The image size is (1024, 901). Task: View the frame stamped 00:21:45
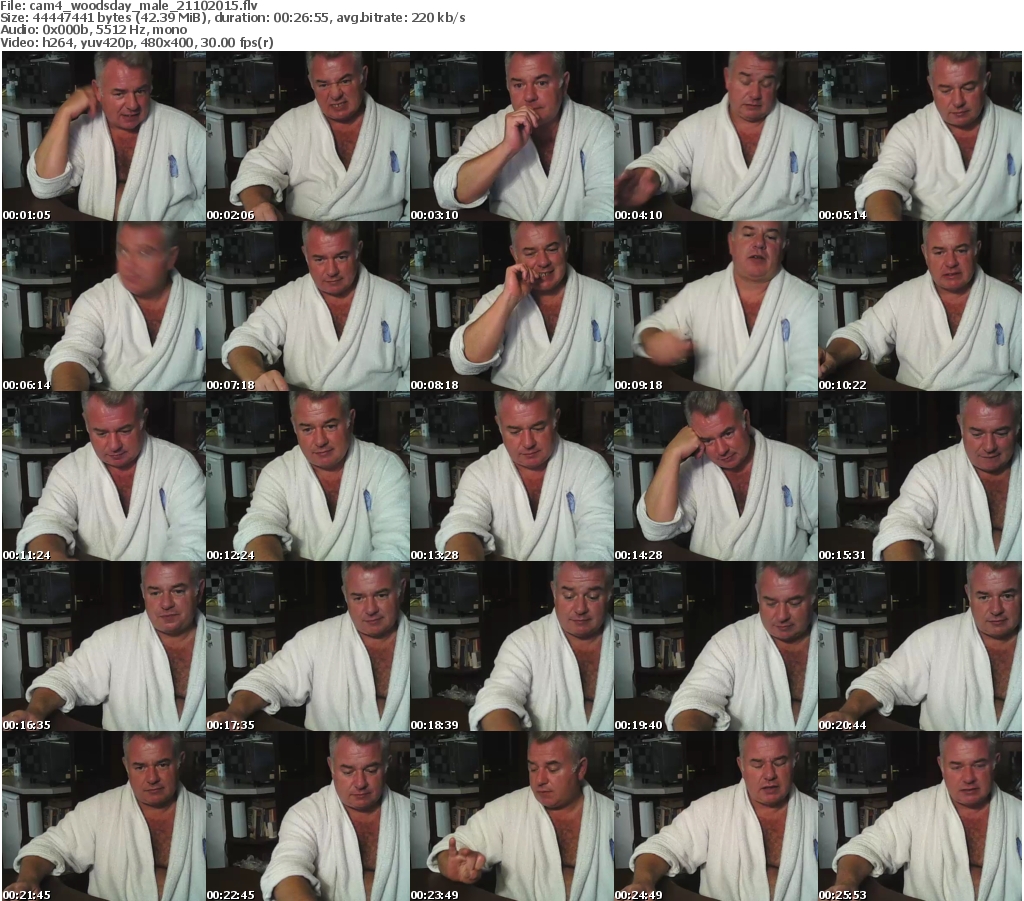coord(104,816)
